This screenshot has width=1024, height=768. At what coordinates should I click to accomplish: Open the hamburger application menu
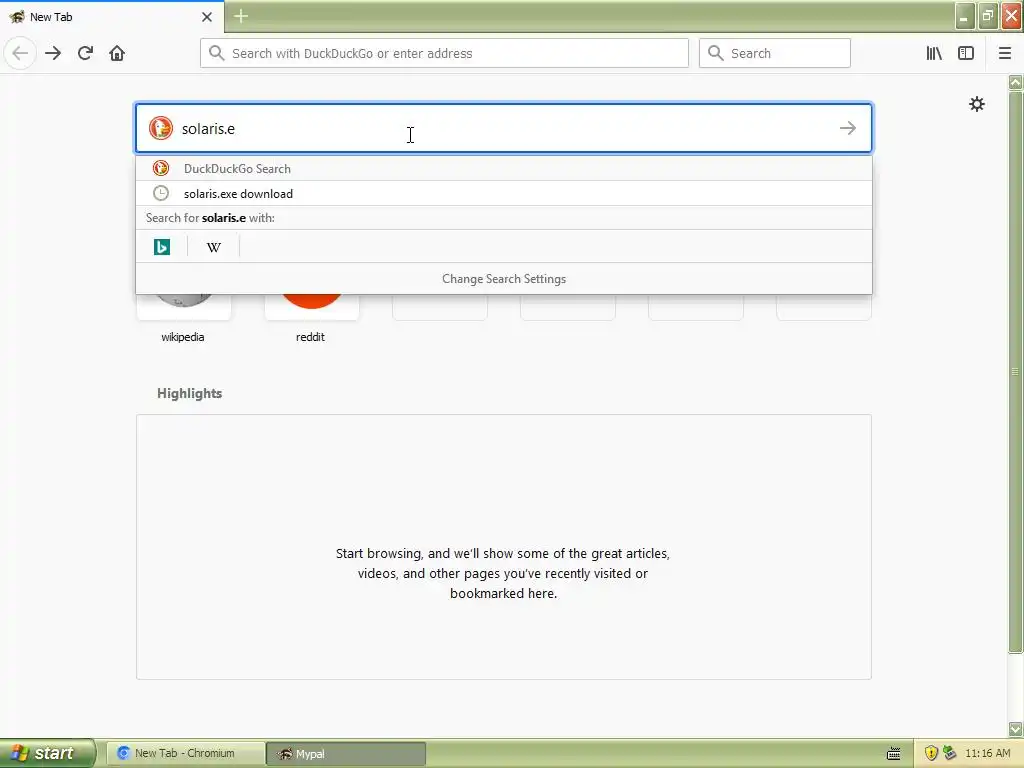coord(1005,53)
